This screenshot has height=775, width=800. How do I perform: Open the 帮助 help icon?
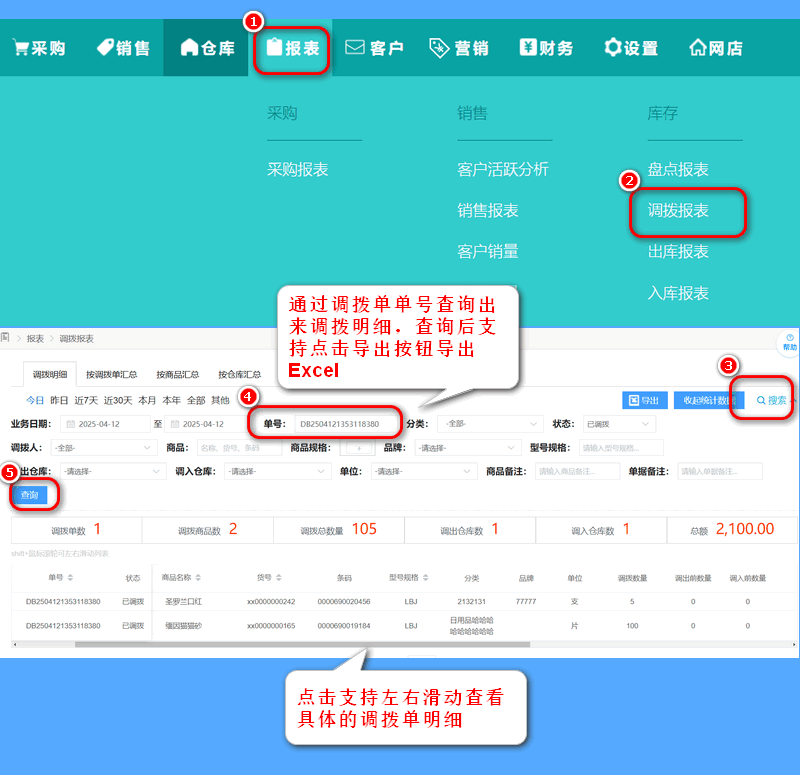pos(789,343)
